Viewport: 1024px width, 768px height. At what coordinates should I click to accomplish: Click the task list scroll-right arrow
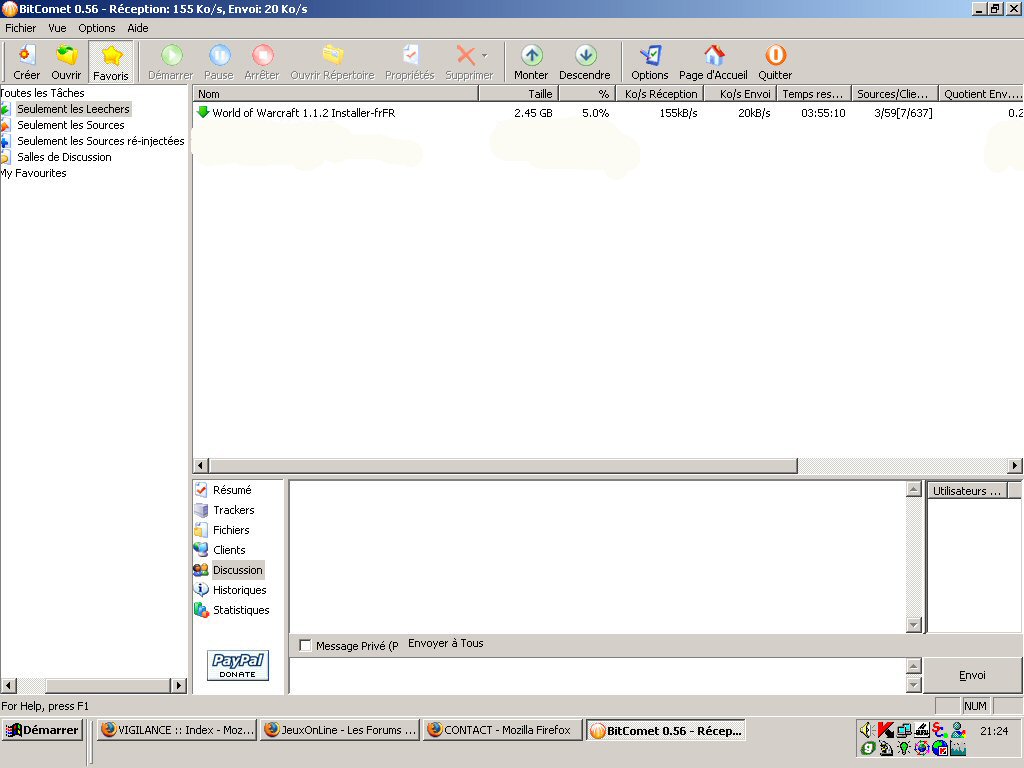(1014, 466)
